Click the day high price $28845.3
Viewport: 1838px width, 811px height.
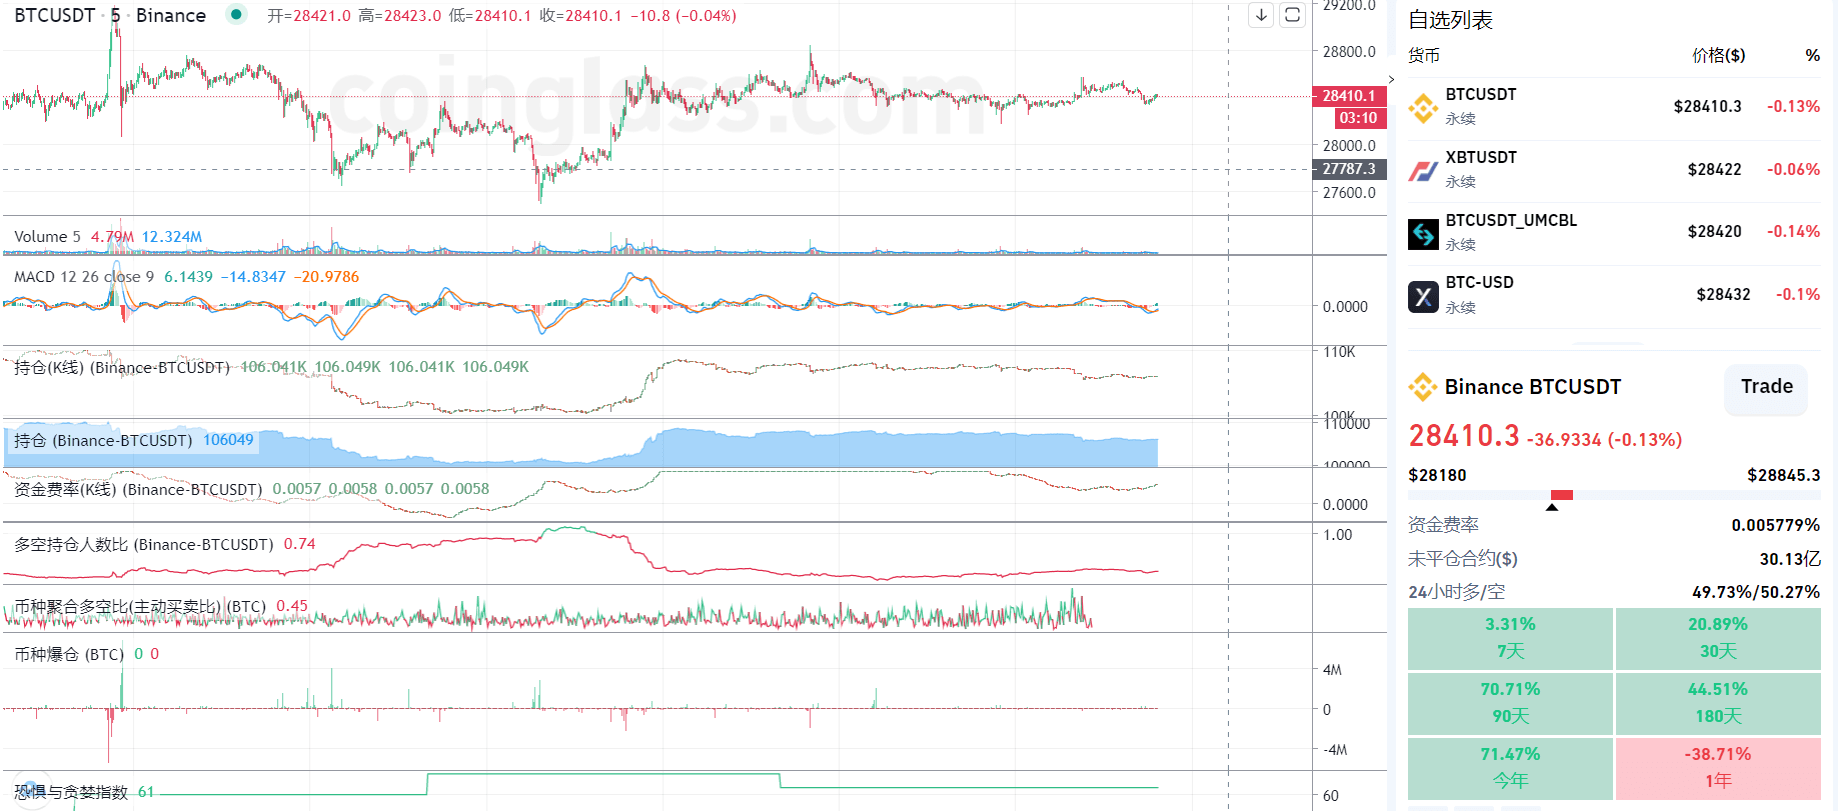pos(1783,476)
